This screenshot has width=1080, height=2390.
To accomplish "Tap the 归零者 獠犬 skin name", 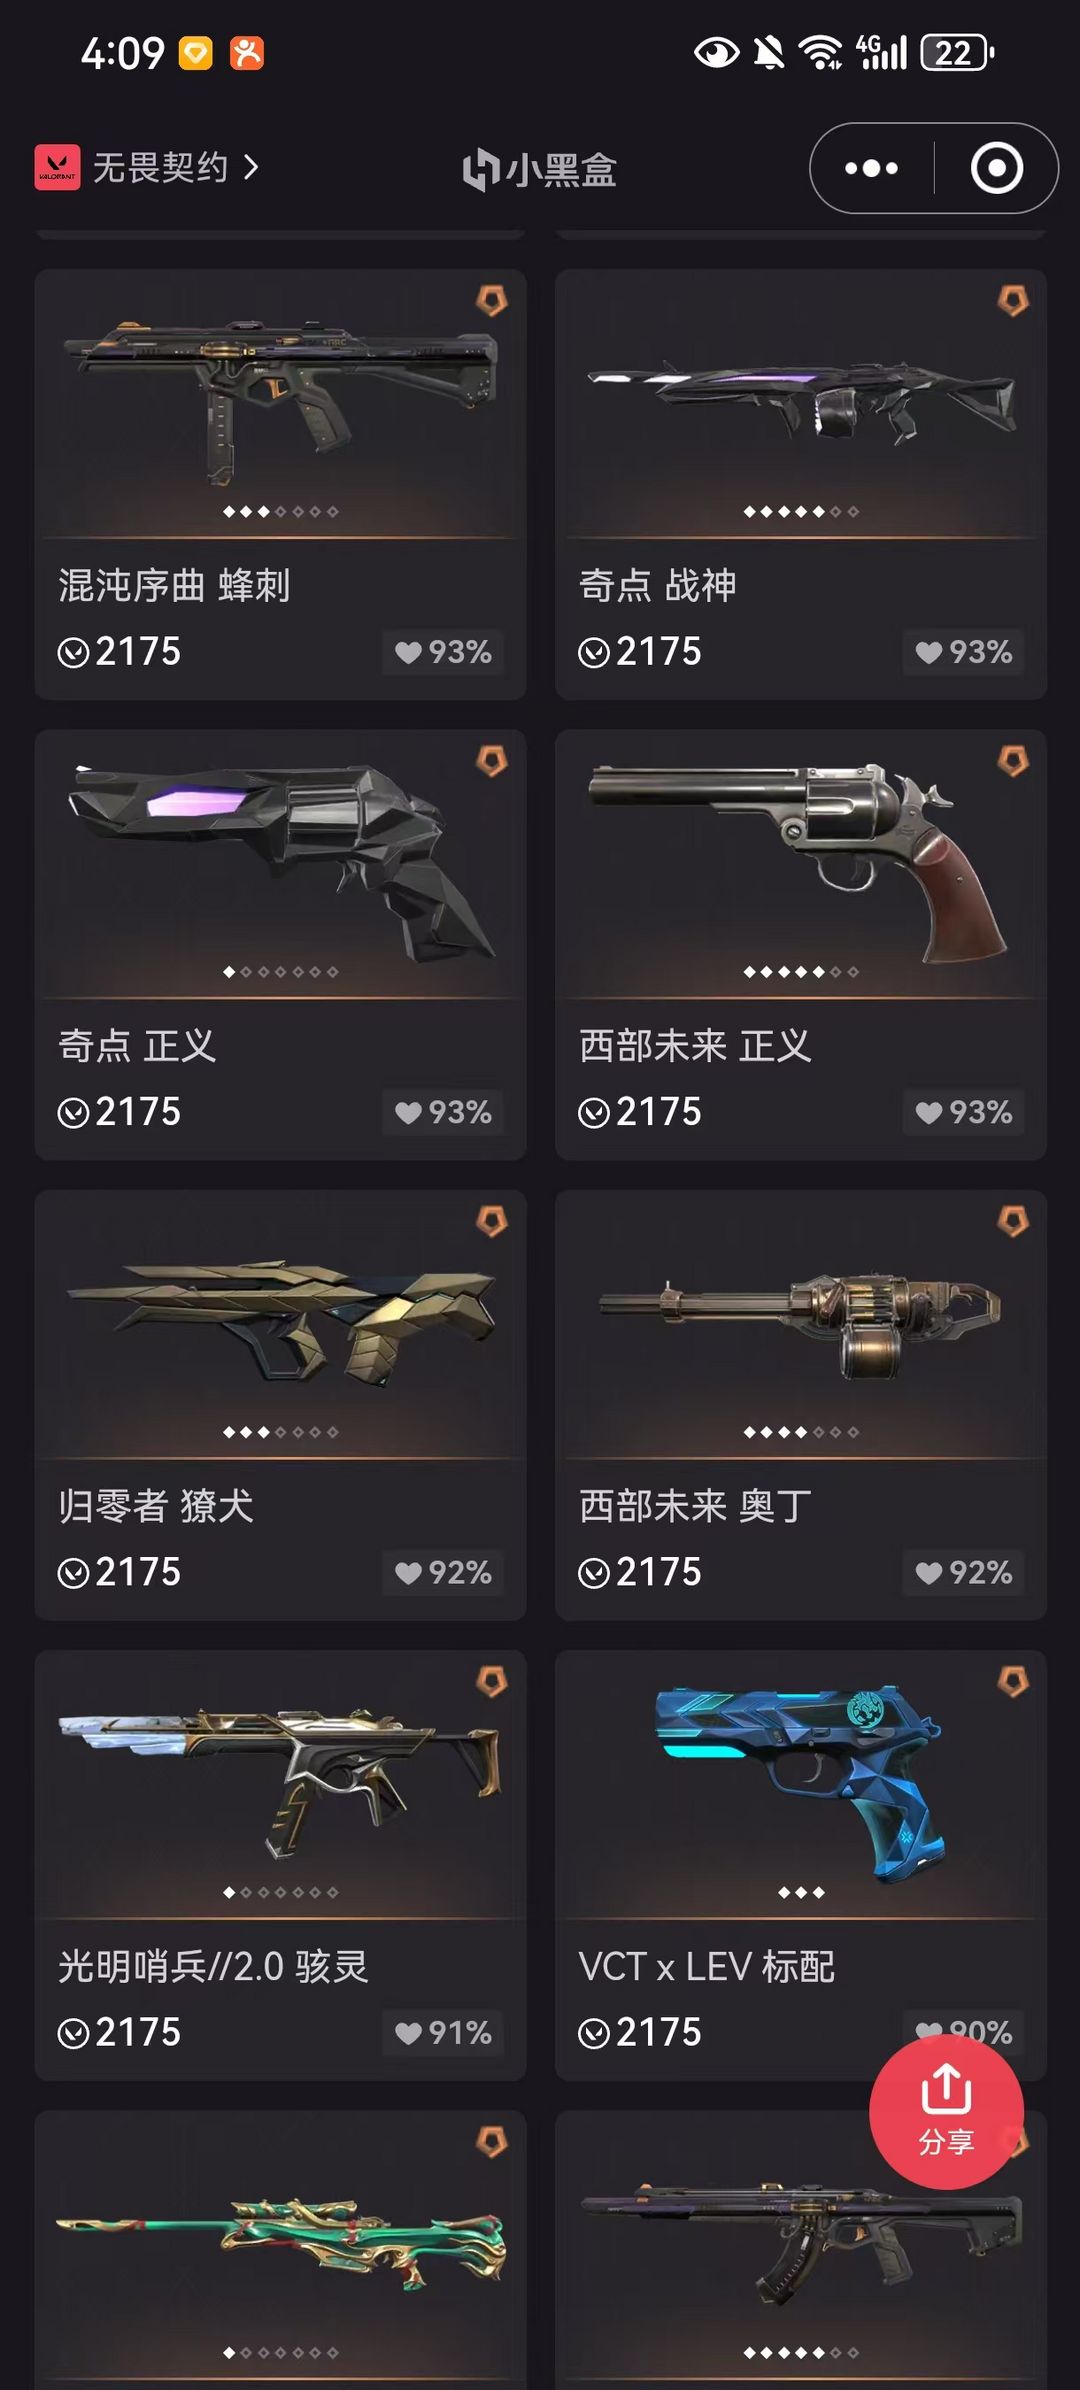I will (156, 1506).
